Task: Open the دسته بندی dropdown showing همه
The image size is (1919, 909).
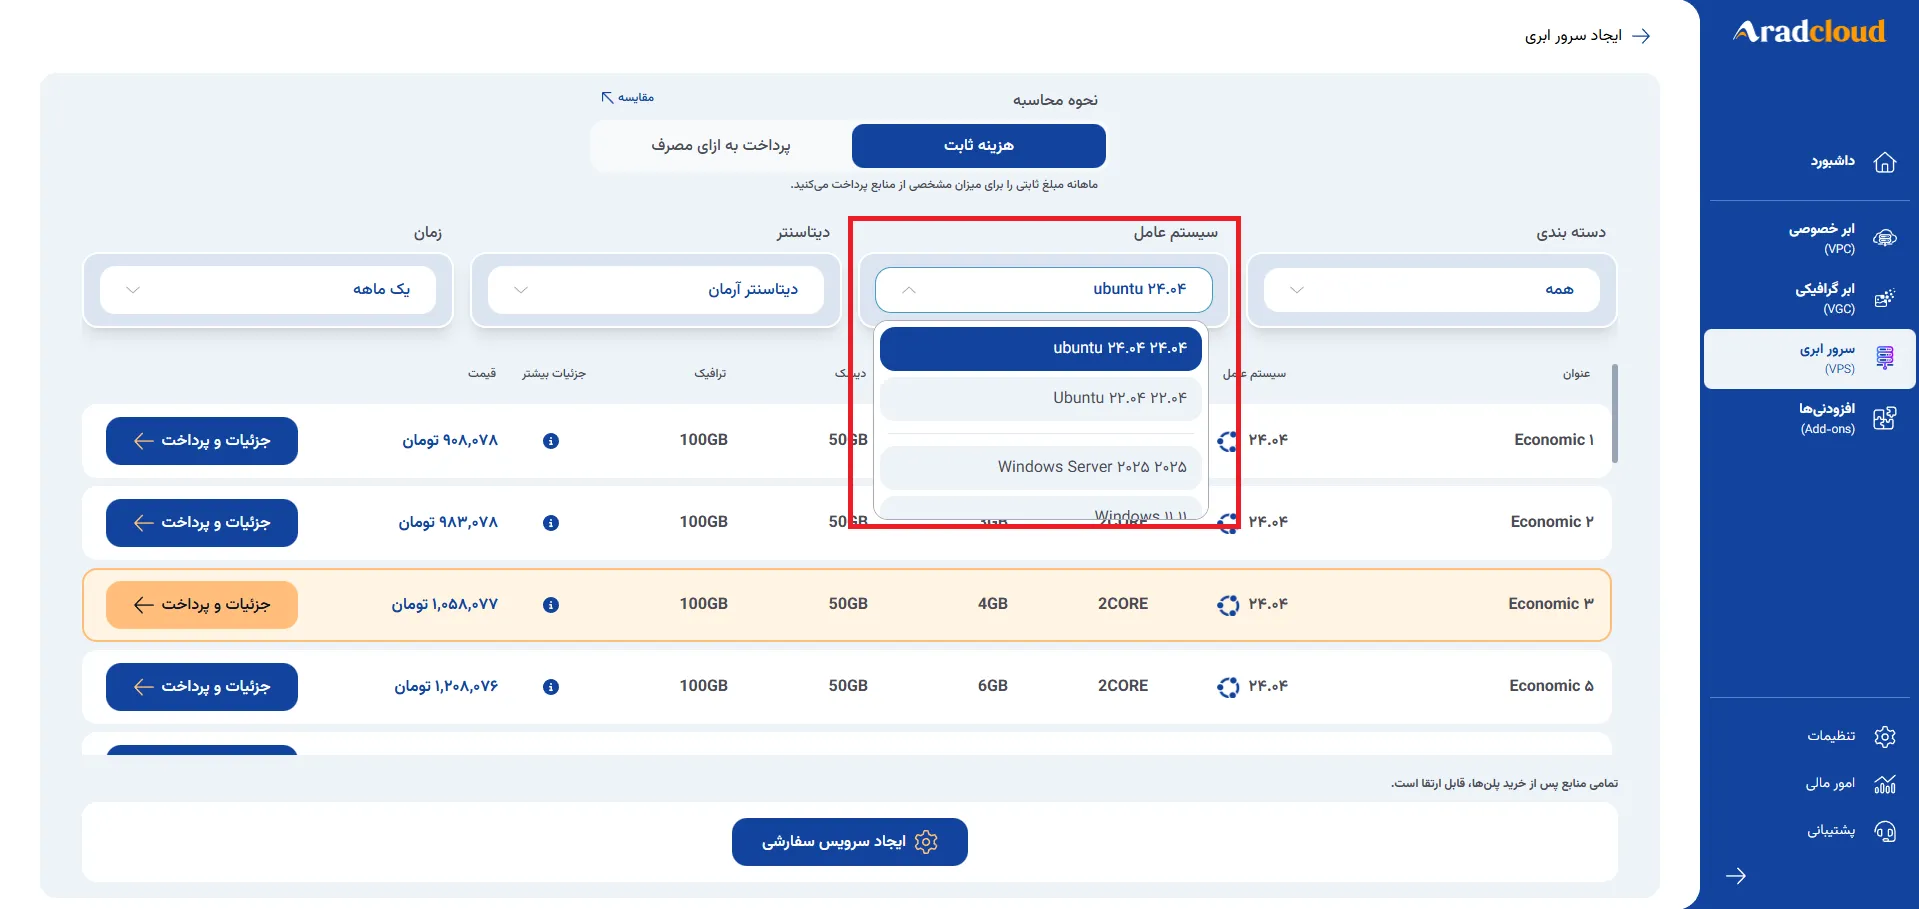Action: [1432, 290]
